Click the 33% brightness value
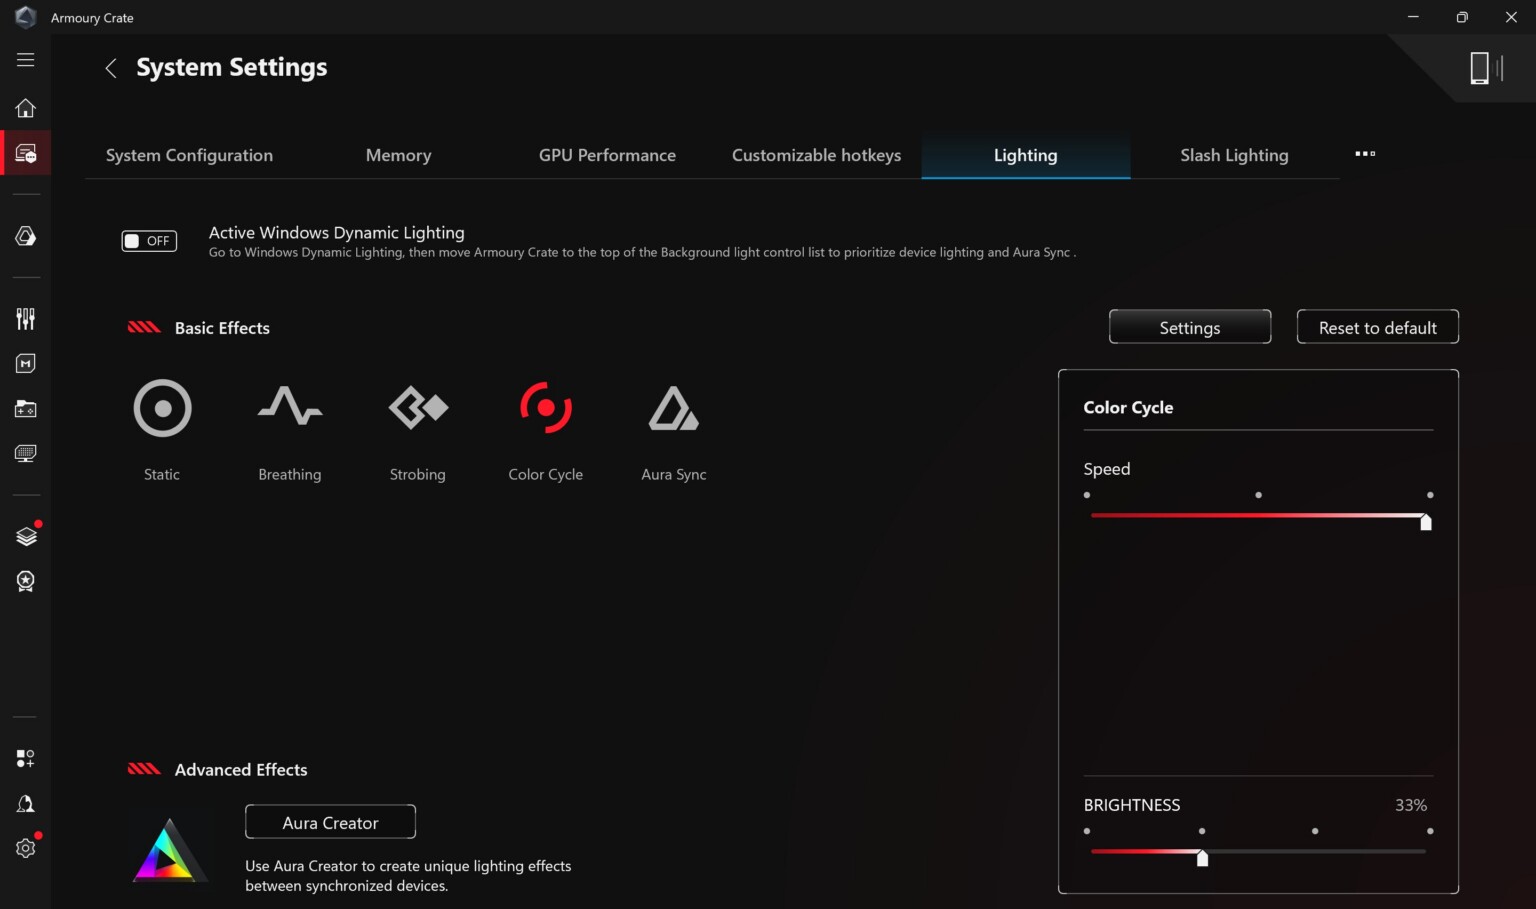The width and height of the screenshot is (1536, 909). (x=1411, y=805)
